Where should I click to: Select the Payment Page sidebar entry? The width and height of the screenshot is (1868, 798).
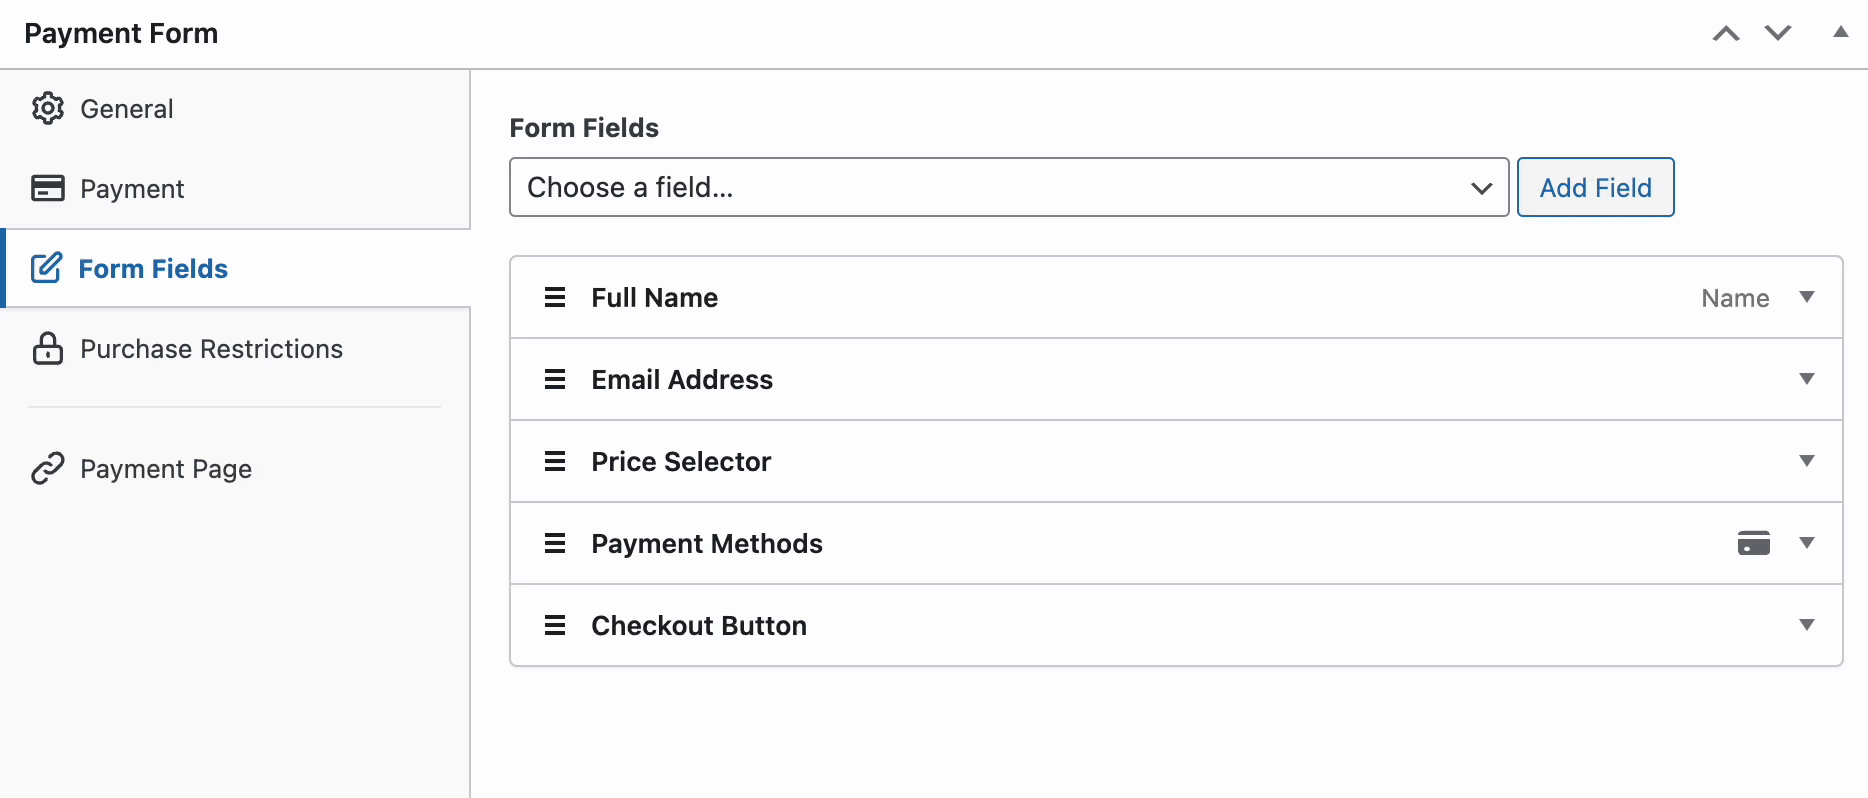tap(166, 468)
